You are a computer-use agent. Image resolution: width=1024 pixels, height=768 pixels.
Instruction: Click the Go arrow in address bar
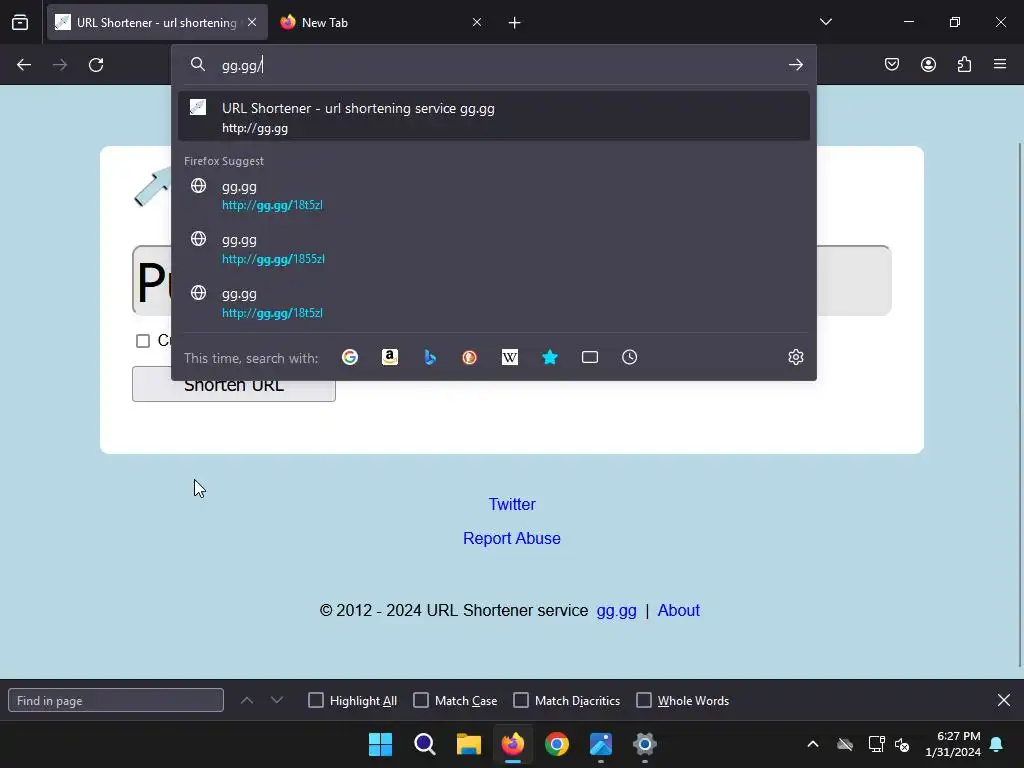(795, 65)
